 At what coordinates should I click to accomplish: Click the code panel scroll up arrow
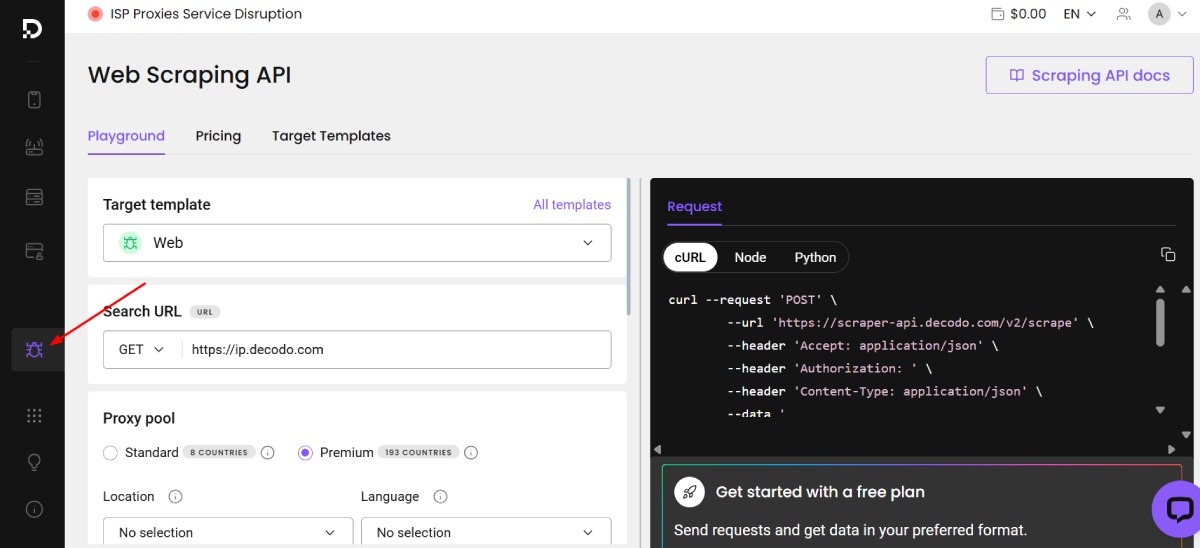point(1160,289)
